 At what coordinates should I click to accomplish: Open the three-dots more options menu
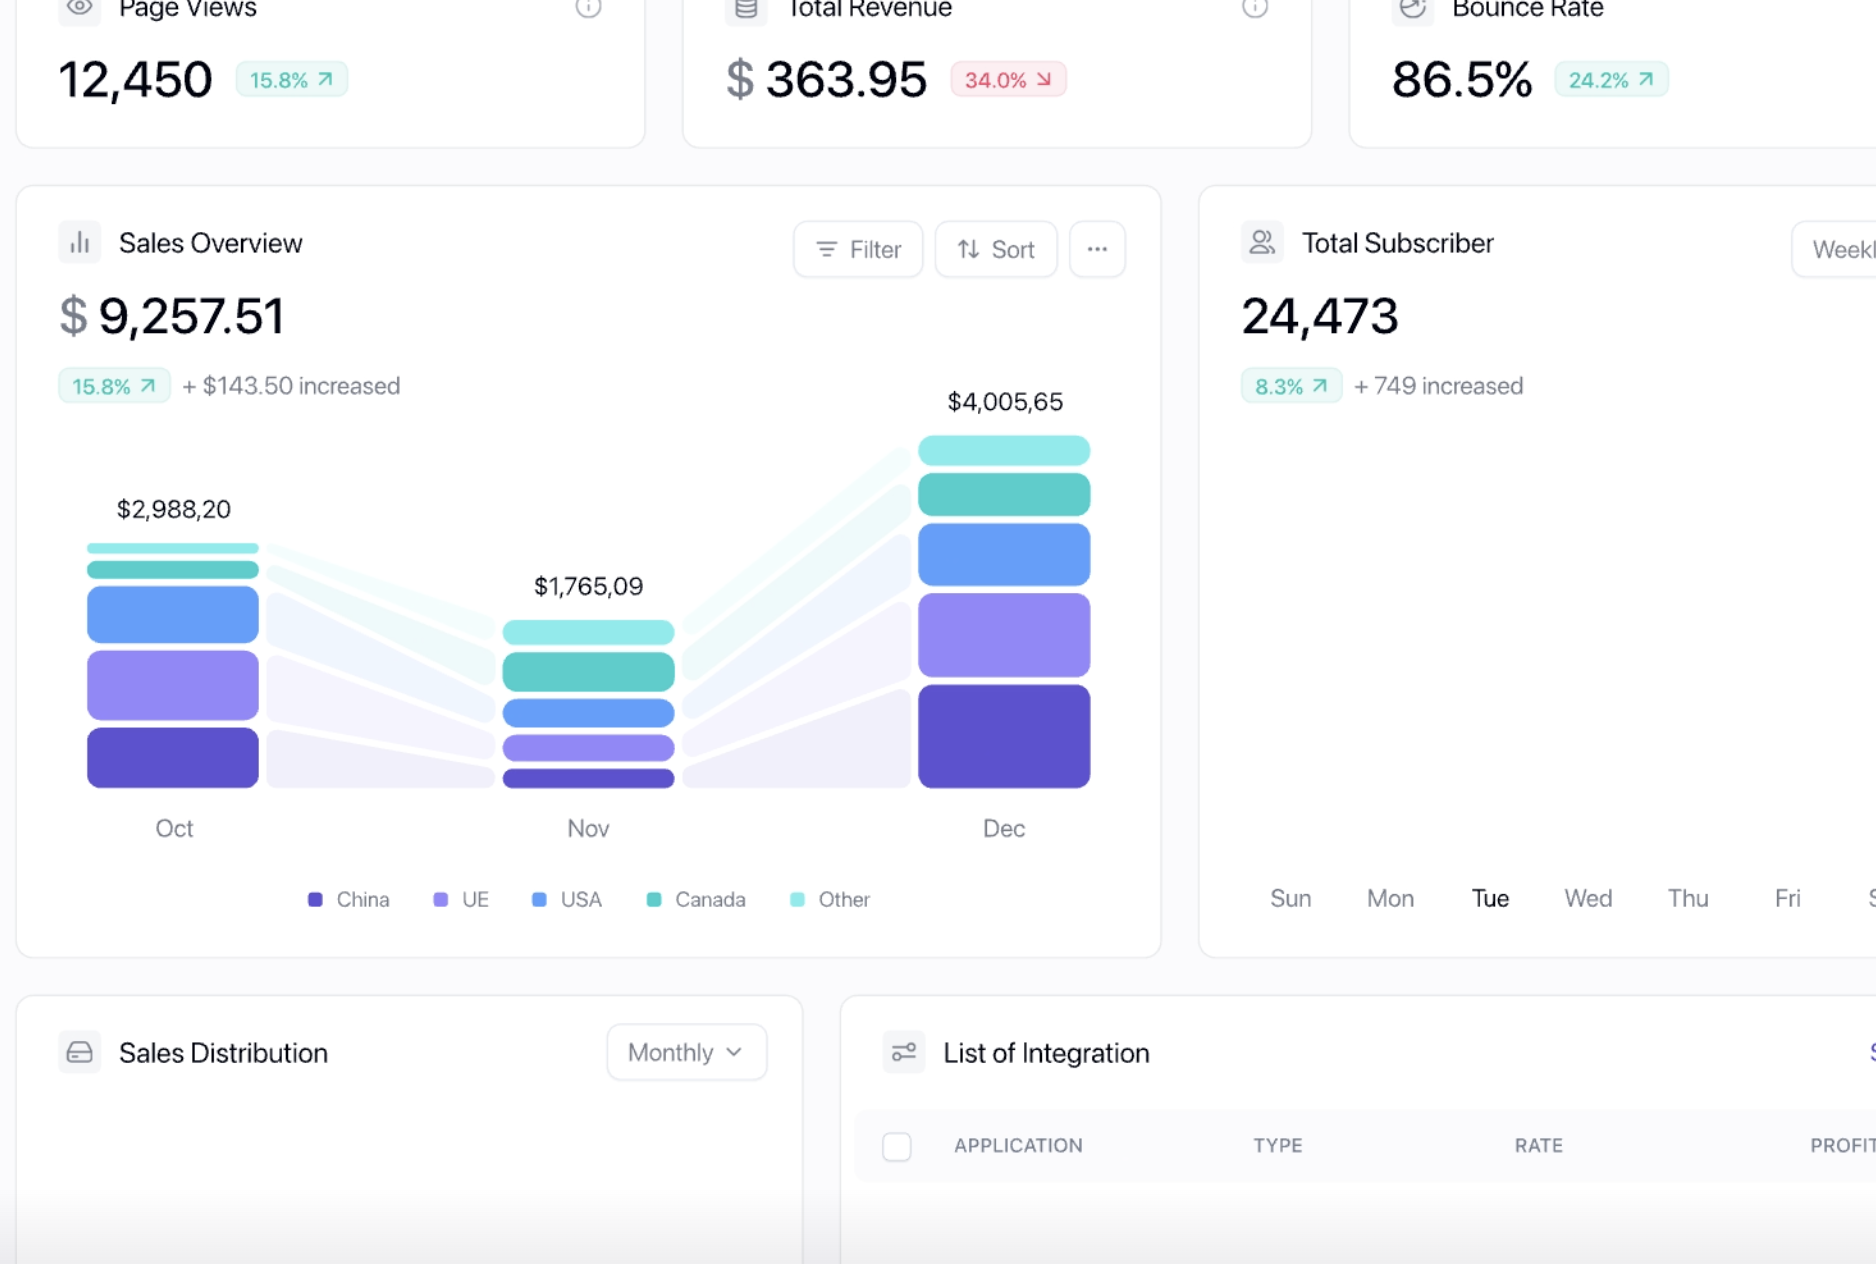[x=1097, y=249]
